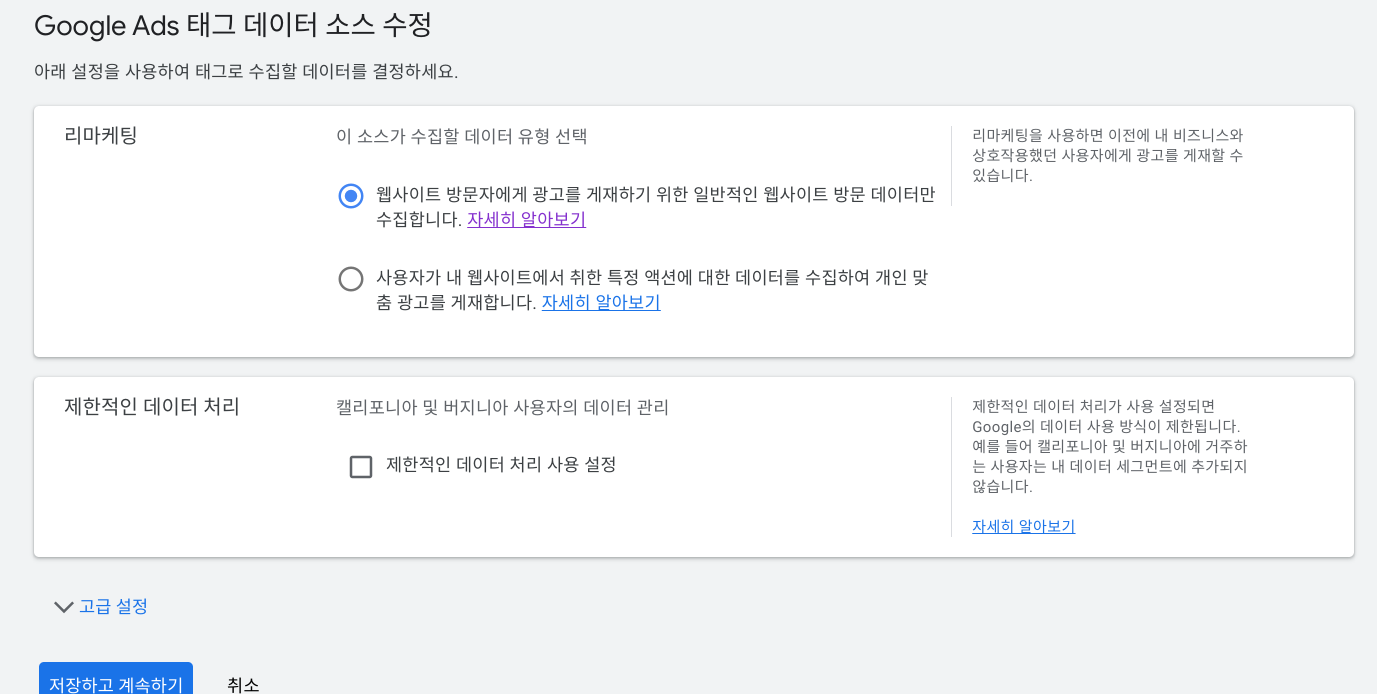Click the text 이 소스가 수집할 데이터 유형 선택
1377x694 pixels.
pos(462,136)
